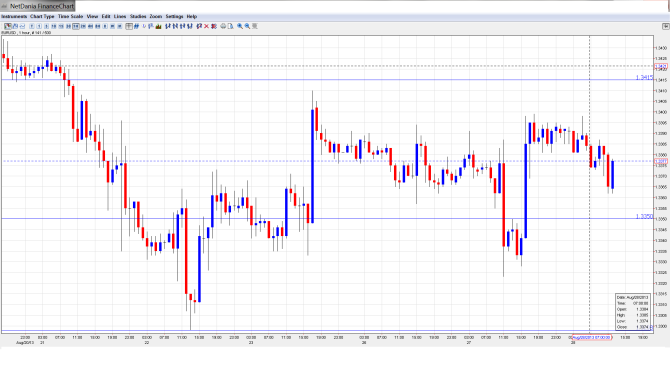Click the Help menu item

coord(192,16)
